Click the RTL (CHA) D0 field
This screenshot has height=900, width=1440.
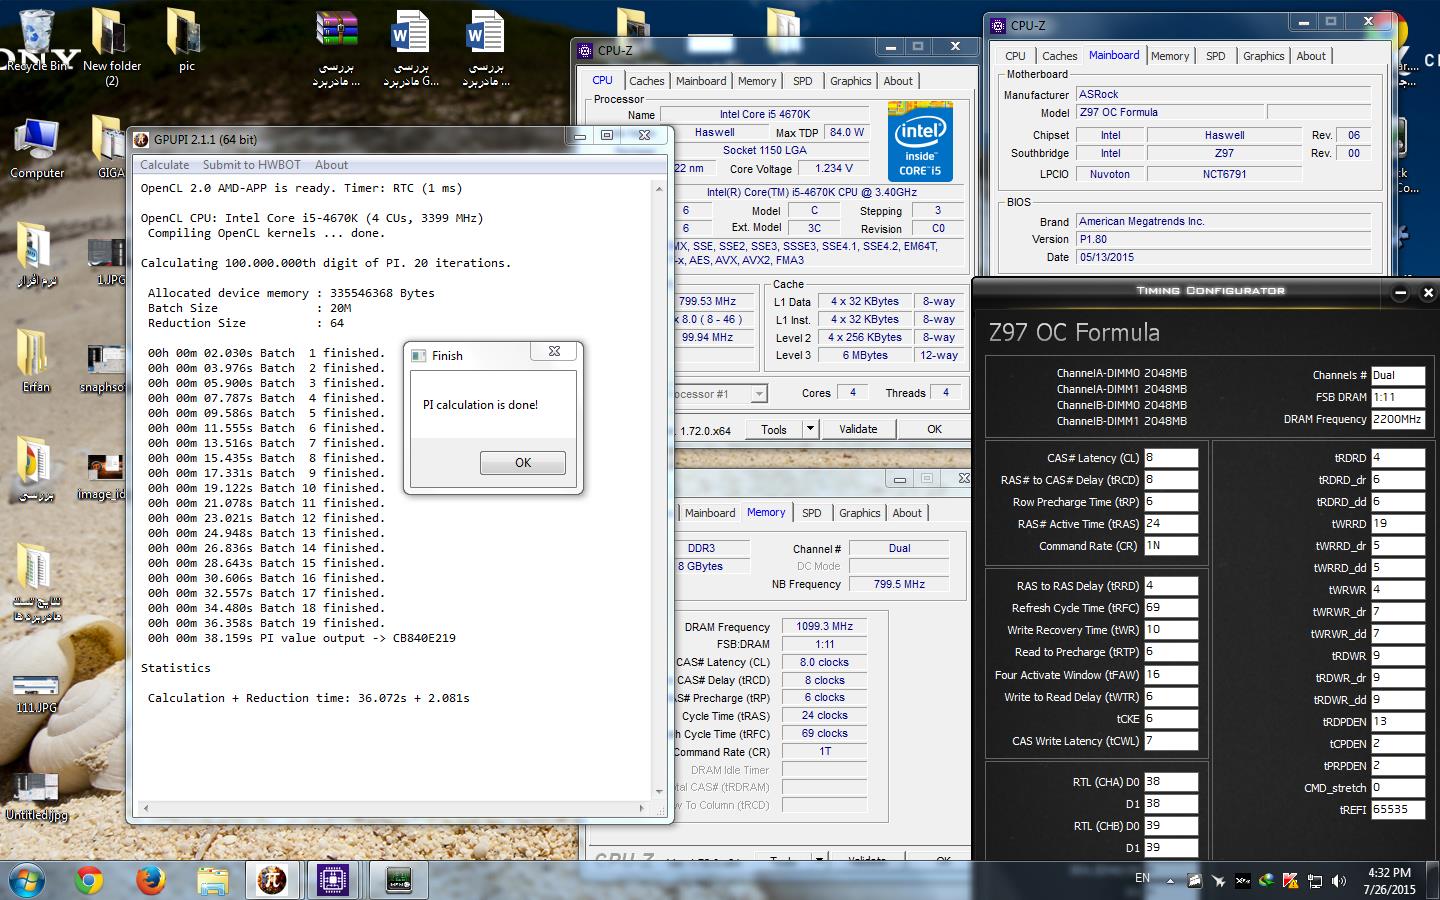[1170, 782]
